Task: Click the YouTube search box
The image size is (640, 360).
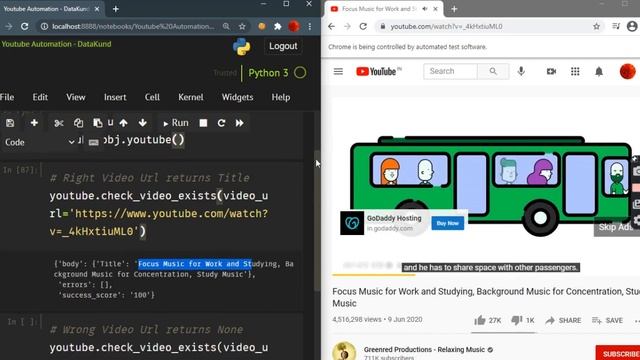Action: pos(450,71)
